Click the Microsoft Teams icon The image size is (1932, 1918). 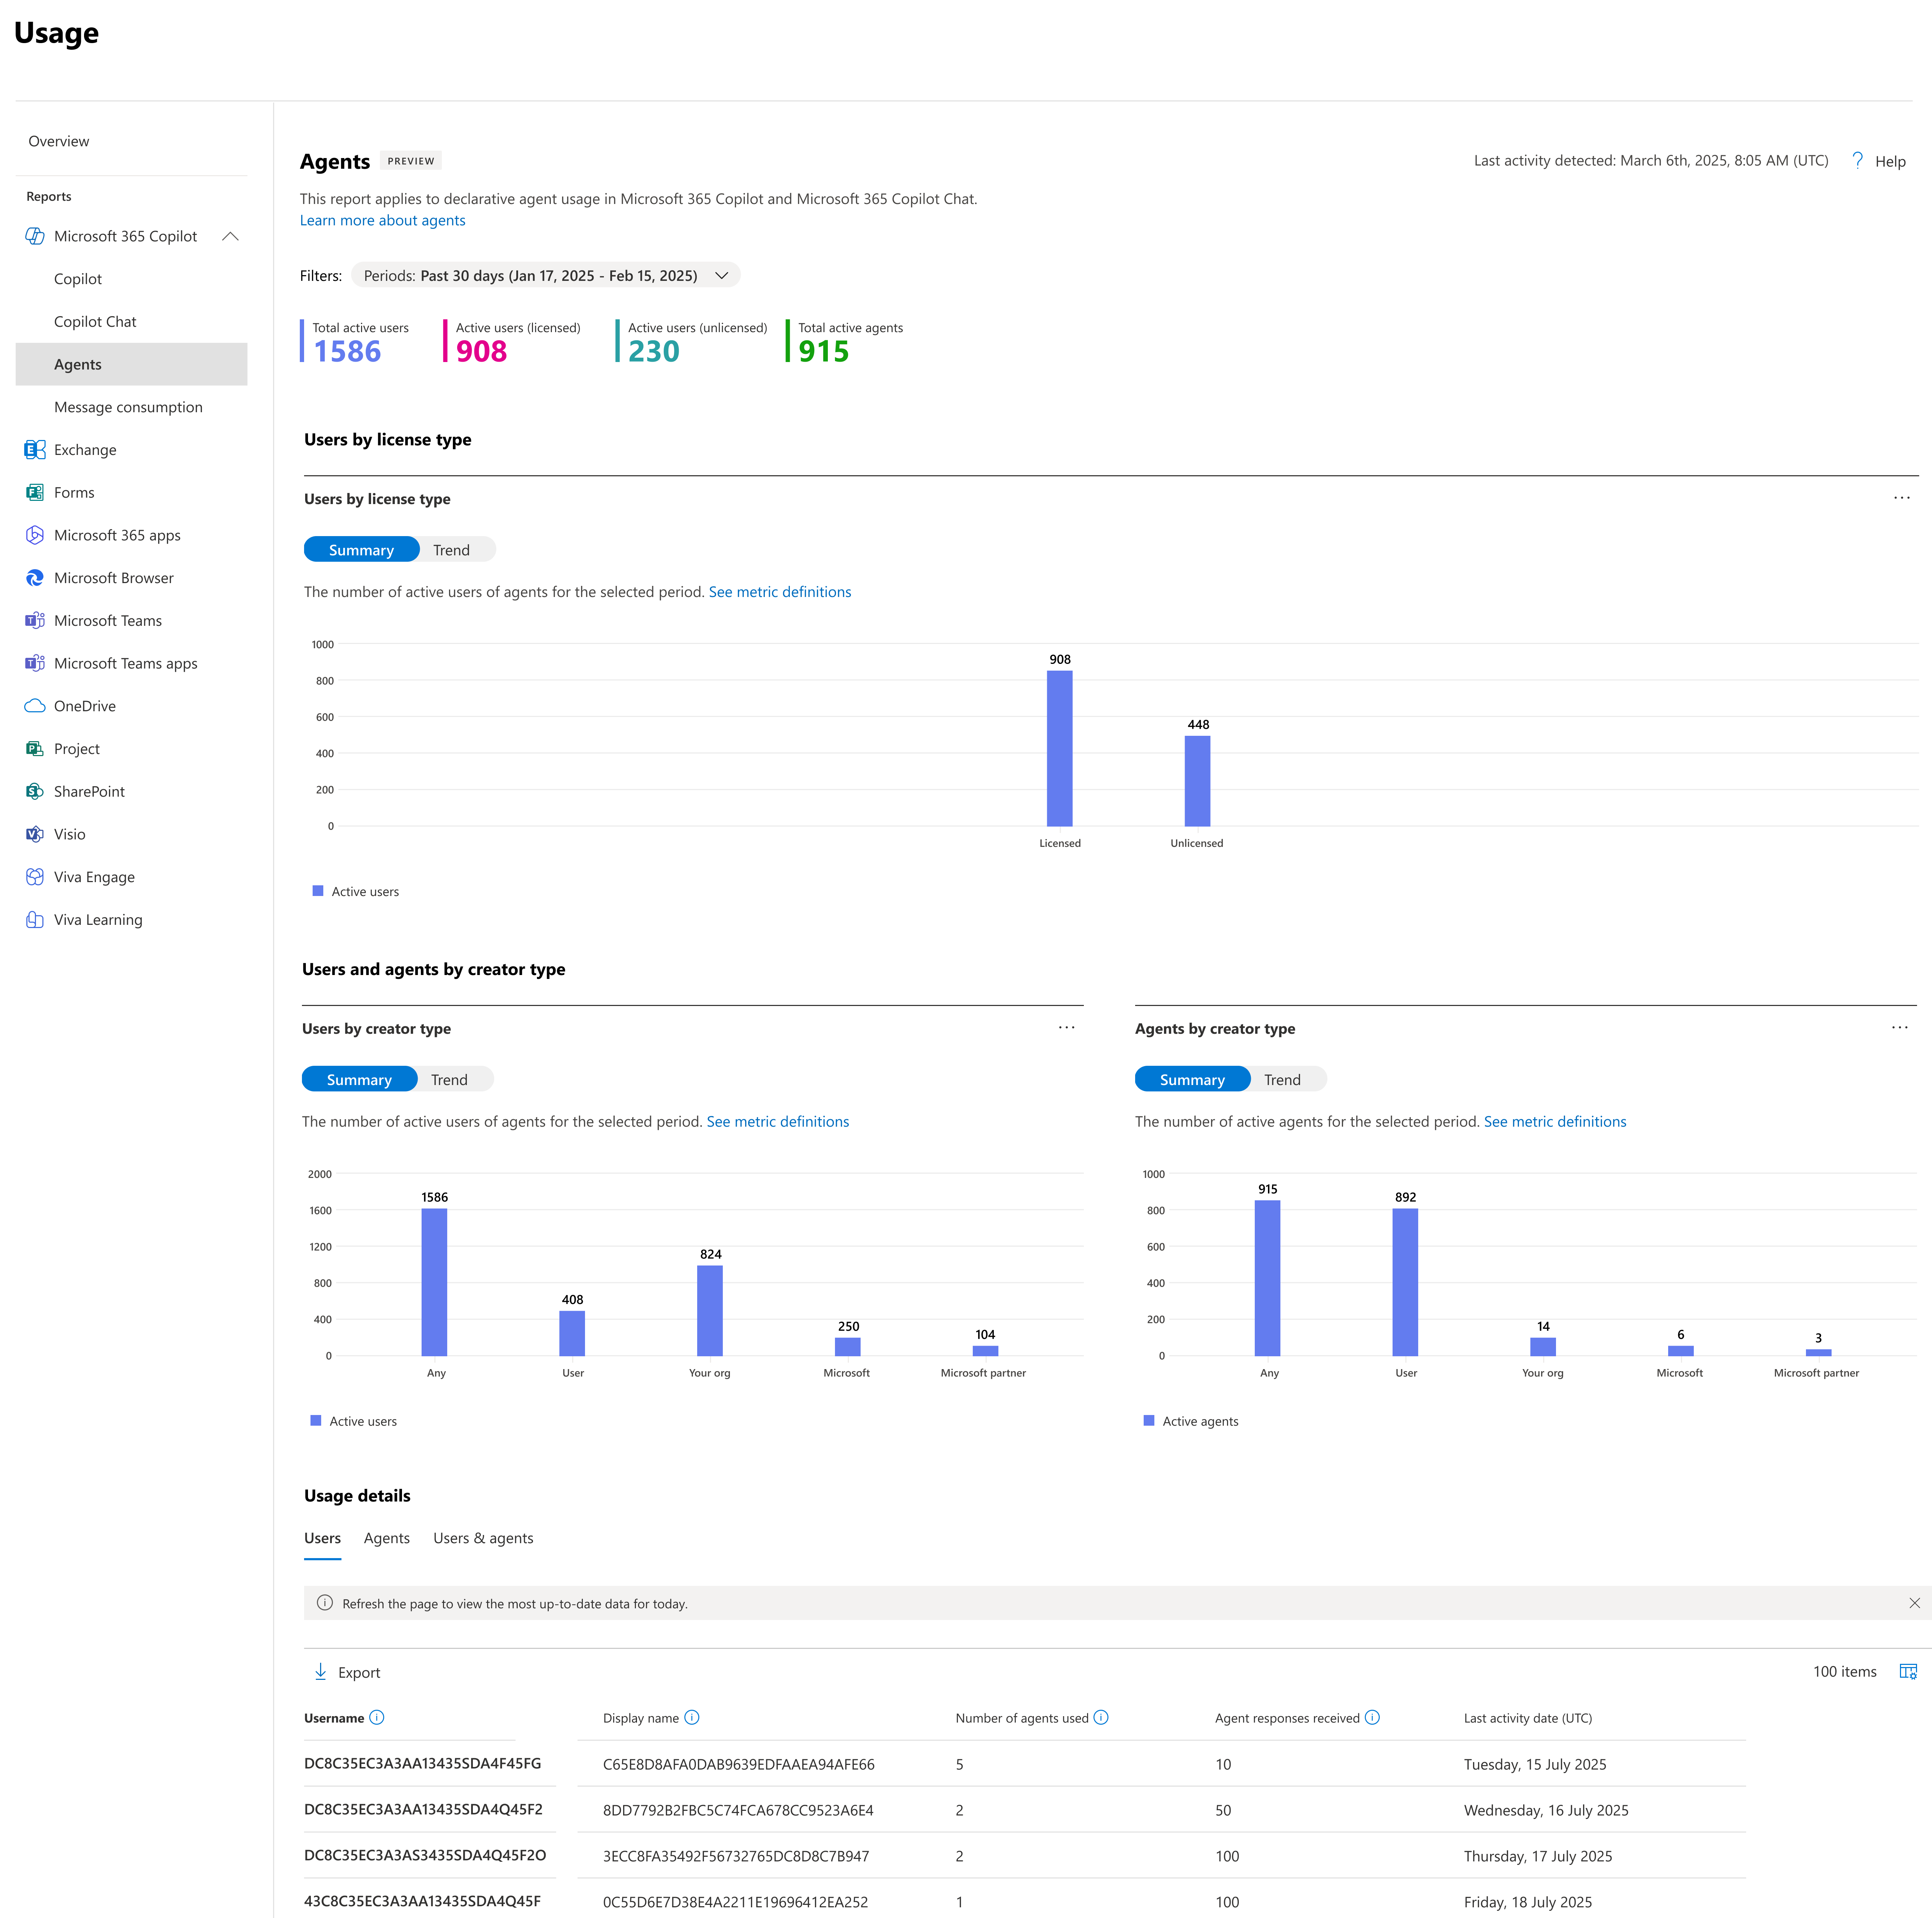click(35, 621)
